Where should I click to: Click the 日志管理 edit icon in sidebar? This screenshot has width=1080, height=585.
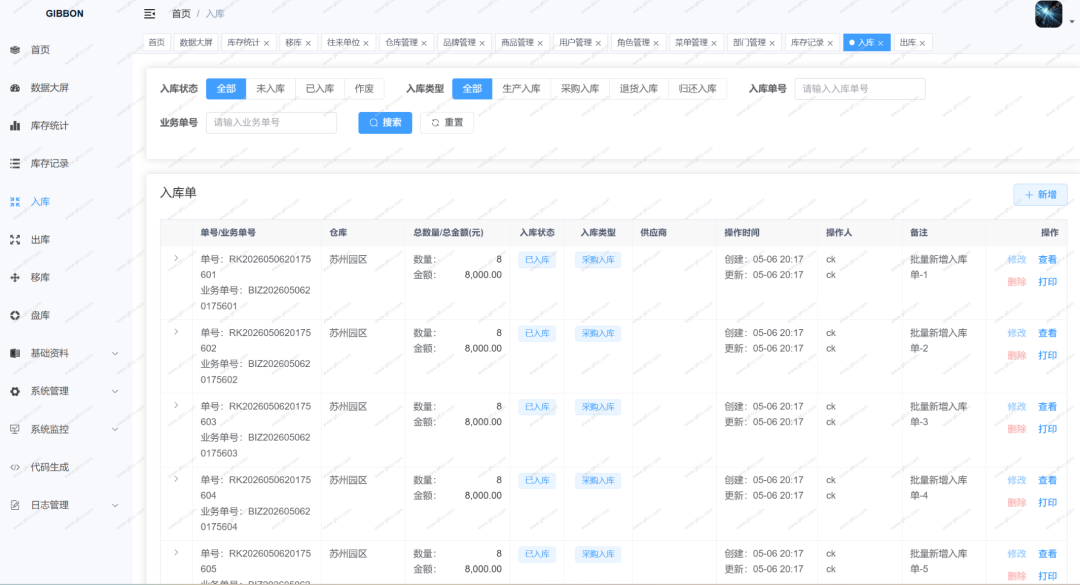point(15,504)
